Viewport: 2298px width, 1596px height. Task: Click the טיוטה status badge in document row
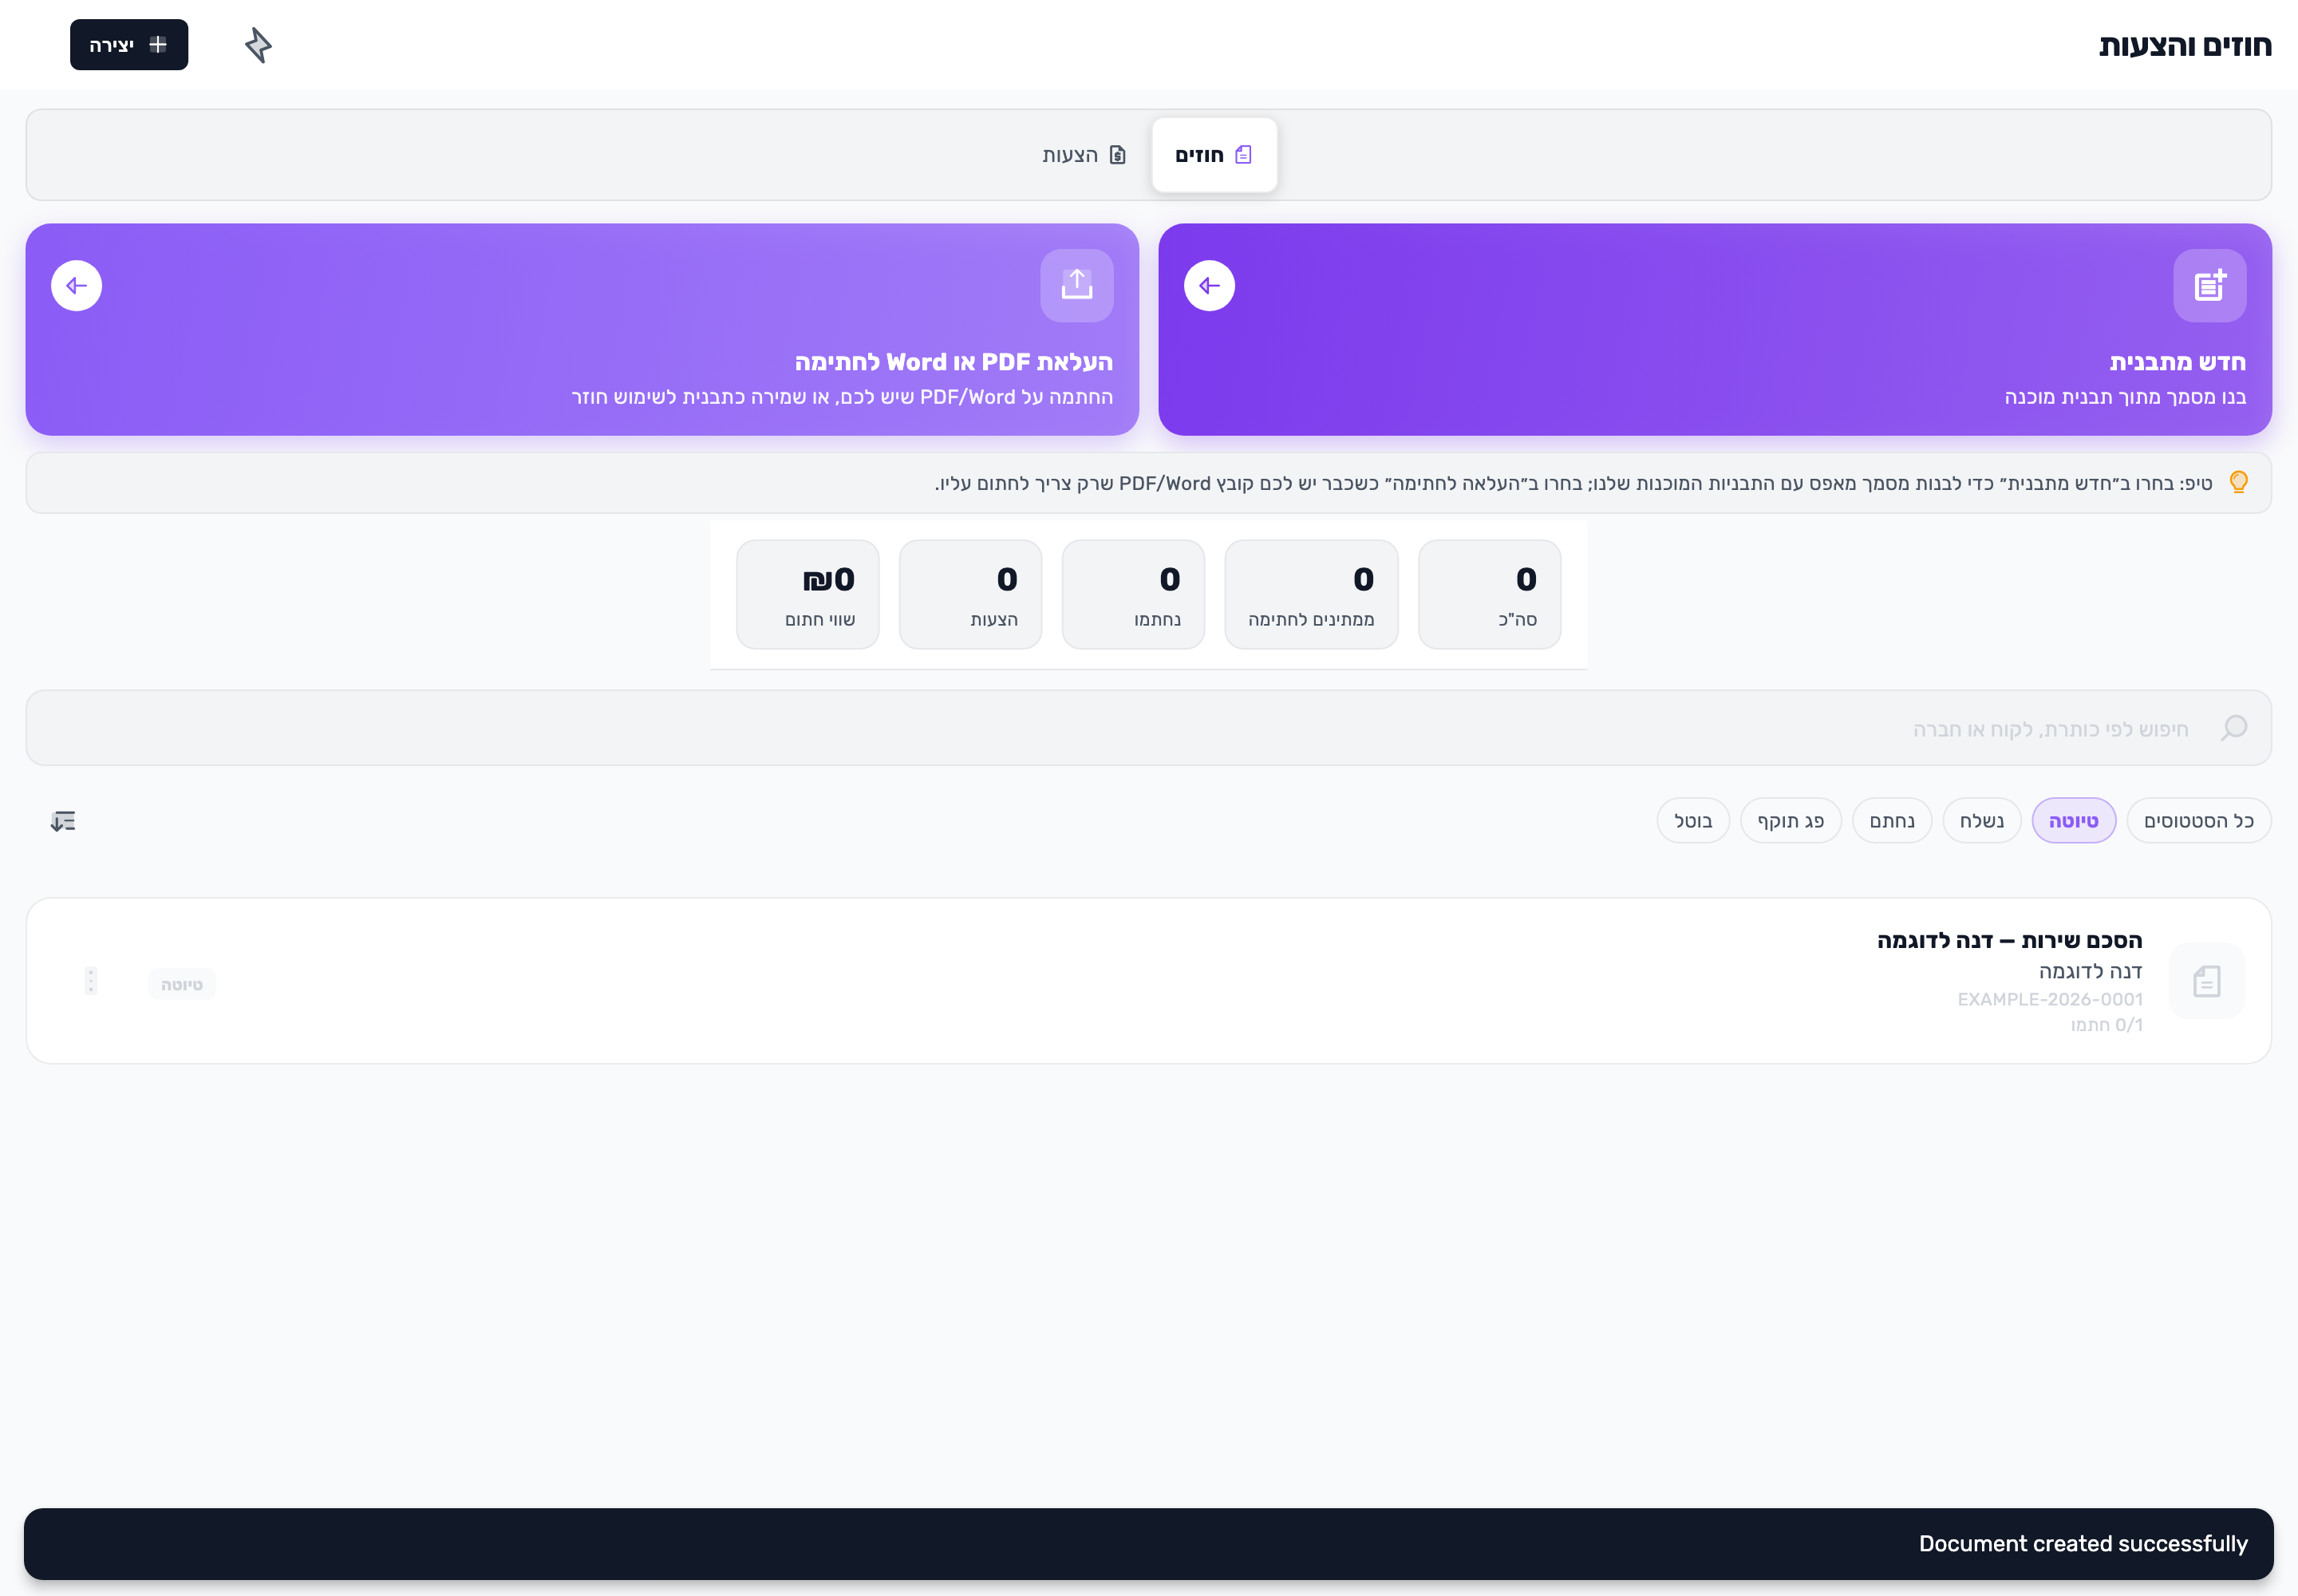pos(181,985)
